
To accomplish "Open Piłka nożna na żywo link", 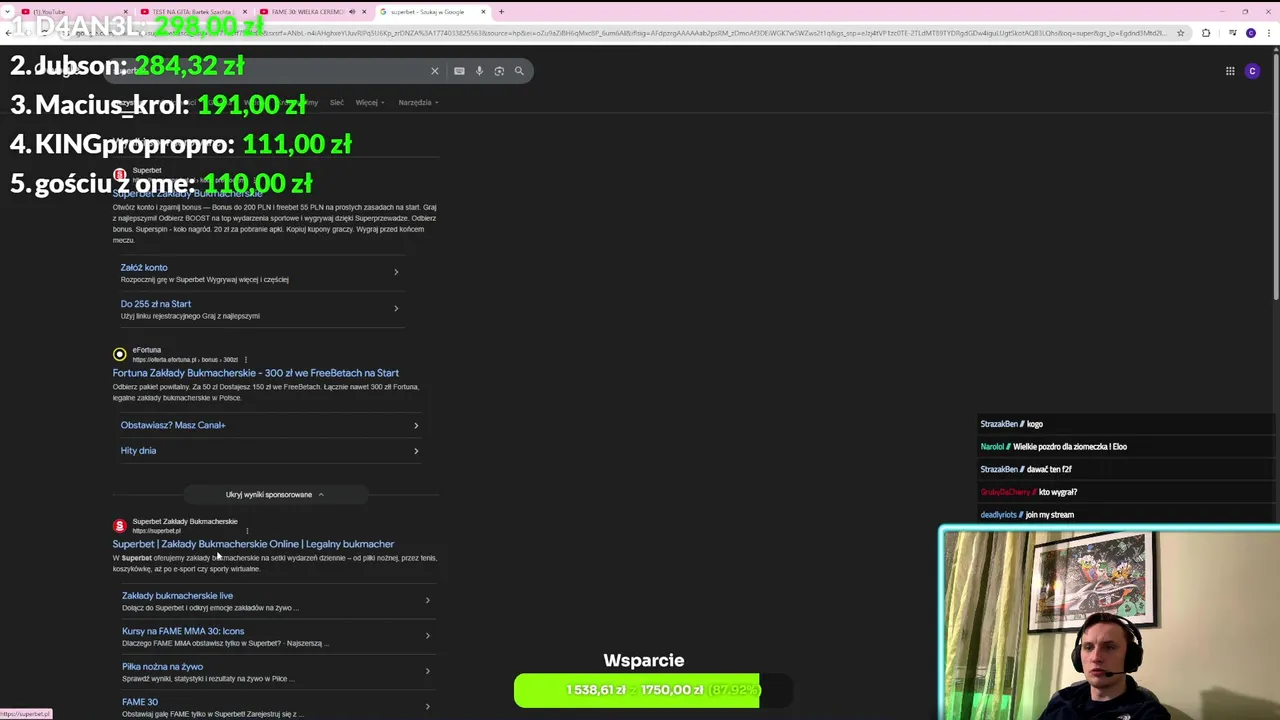I will tap(162, 667).
